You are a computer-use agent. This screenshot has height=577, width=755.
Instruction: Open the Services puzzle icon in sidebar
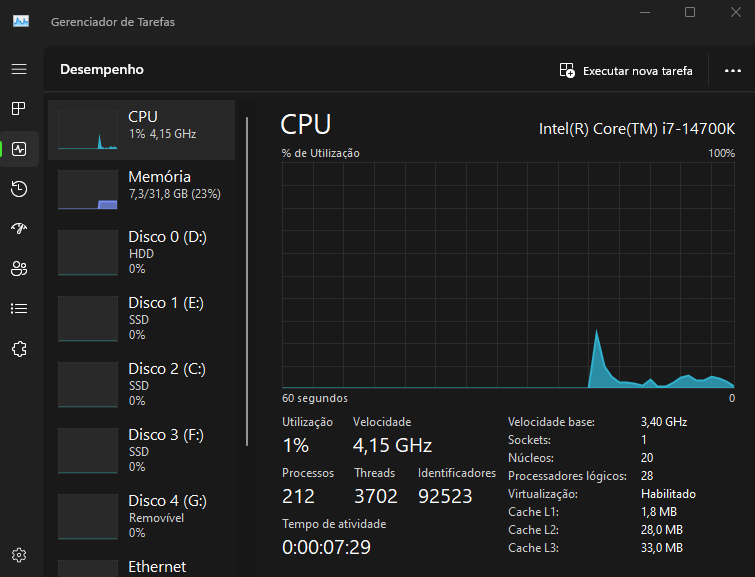pyautogui.click(x=19, y=349)
